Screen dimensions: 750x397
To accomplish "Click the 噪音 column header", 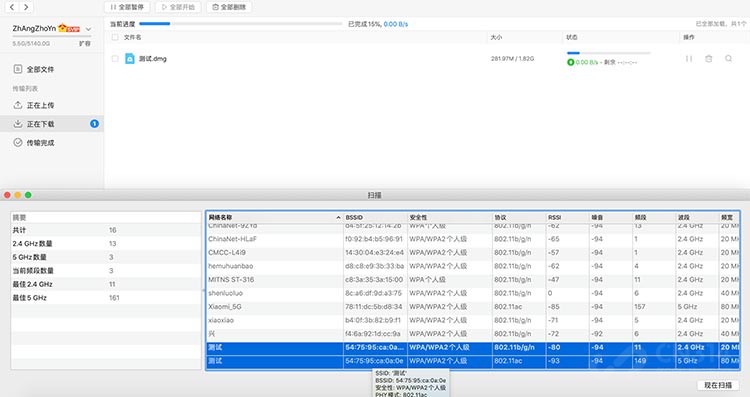I will 611,217.
